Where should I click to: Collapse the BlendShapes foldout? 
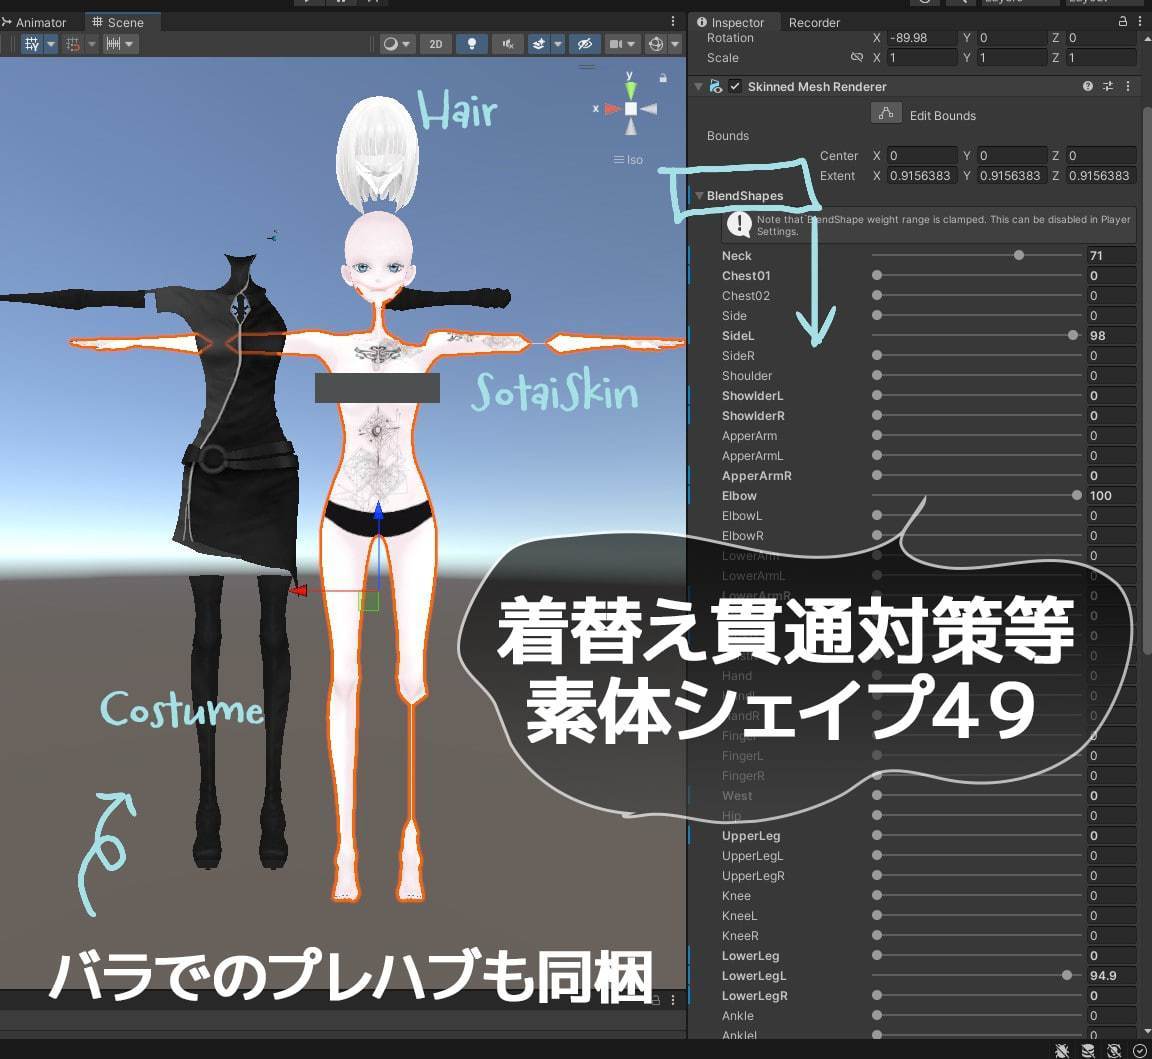(x=699, y=195)
